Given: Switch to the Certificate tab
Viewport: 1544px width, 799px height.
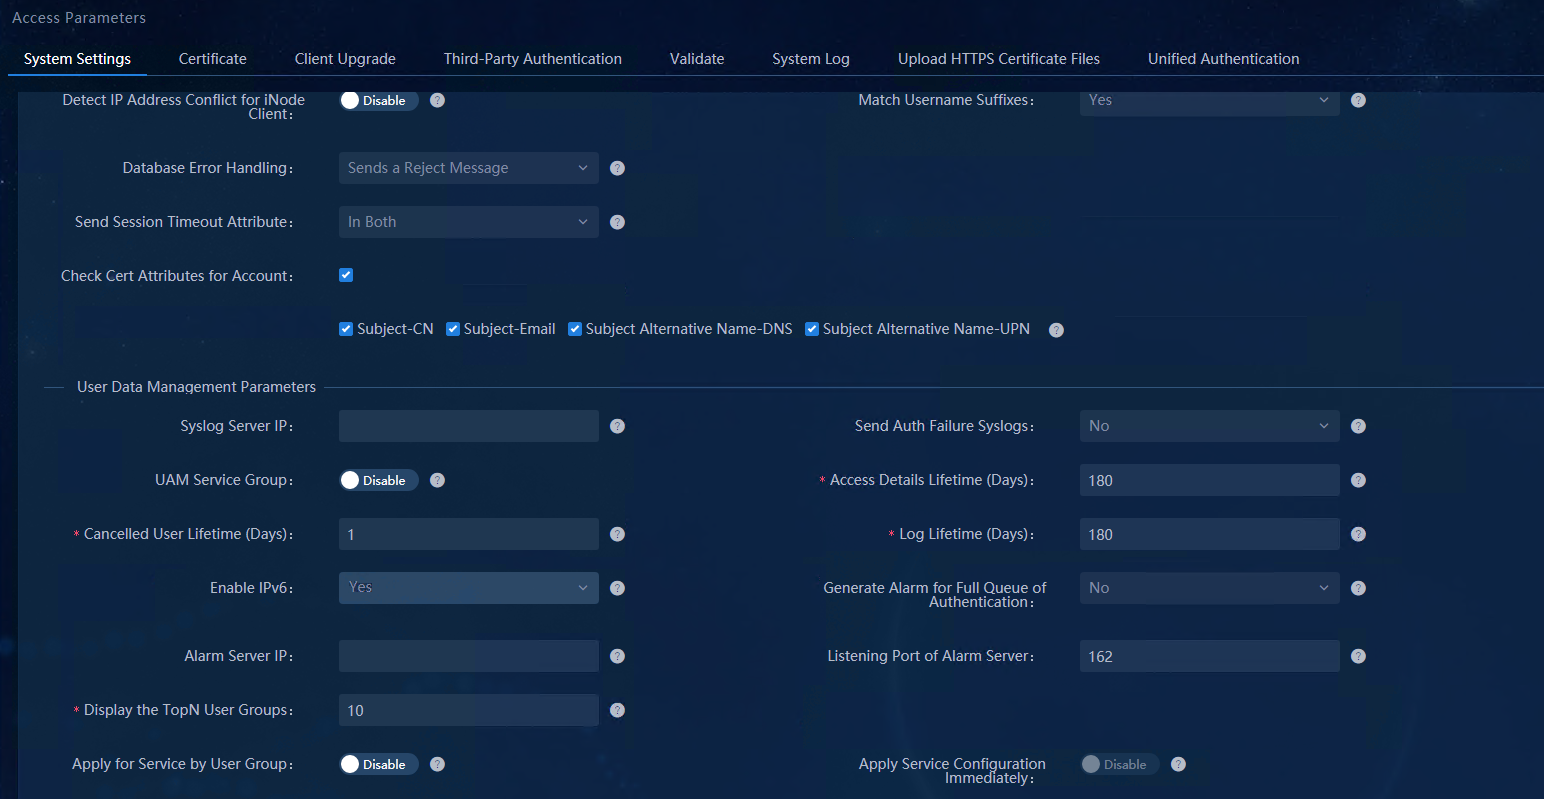Looking at the screenshot, I should pos(212,59).
